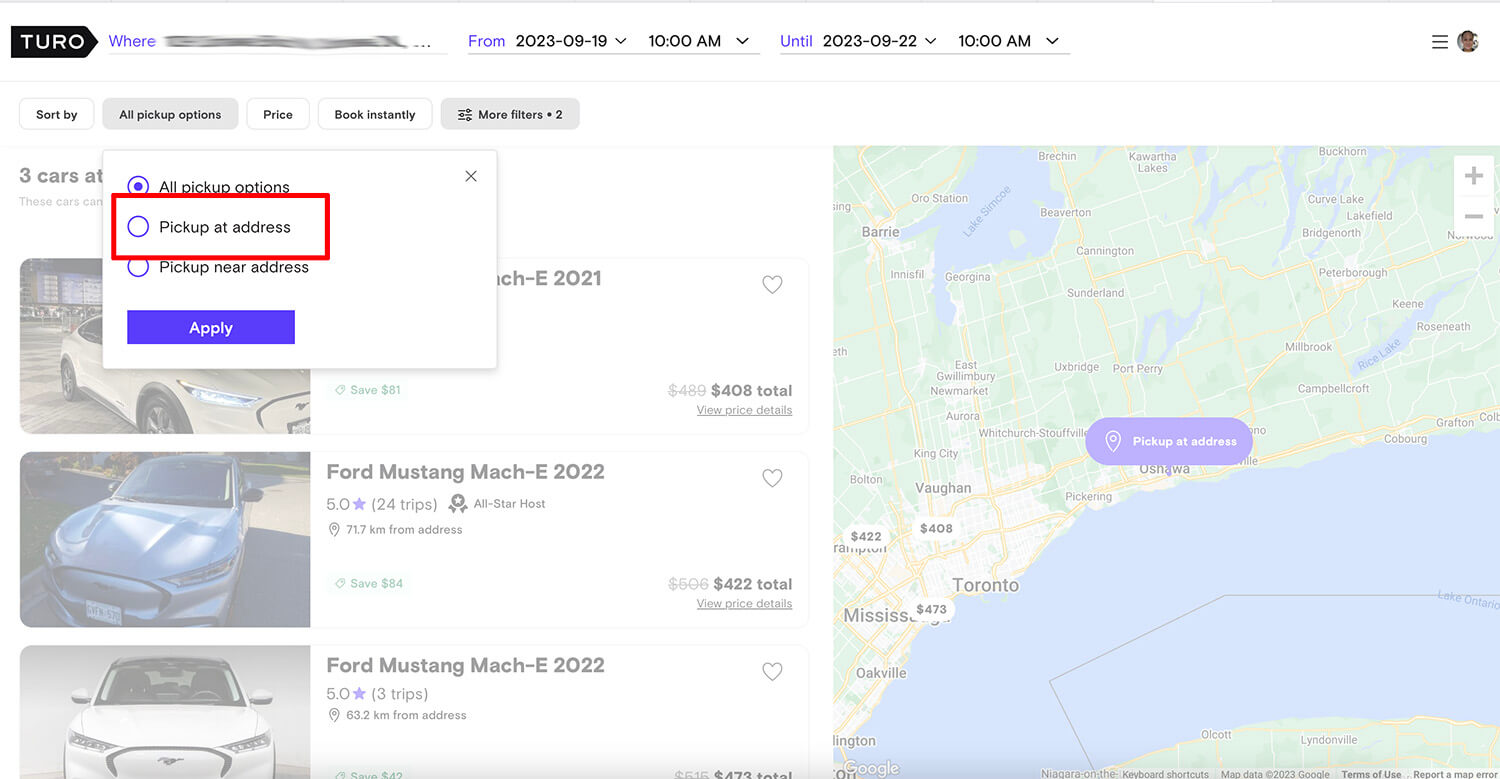The image size is (1500, 779).
Task: View price details for $408 total
Action: 744,410
